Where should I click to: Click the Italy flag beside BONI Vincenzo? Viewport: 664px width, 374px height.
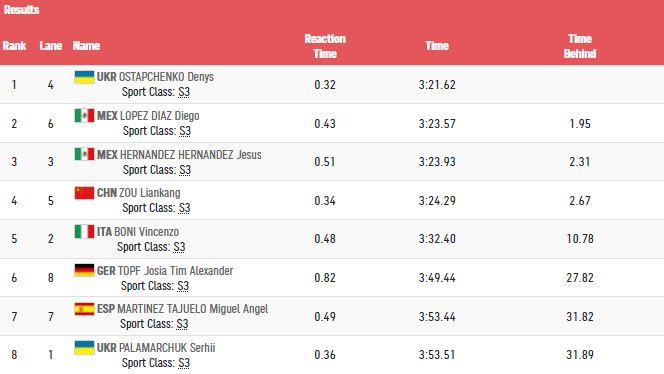click(x=84, y=232)
